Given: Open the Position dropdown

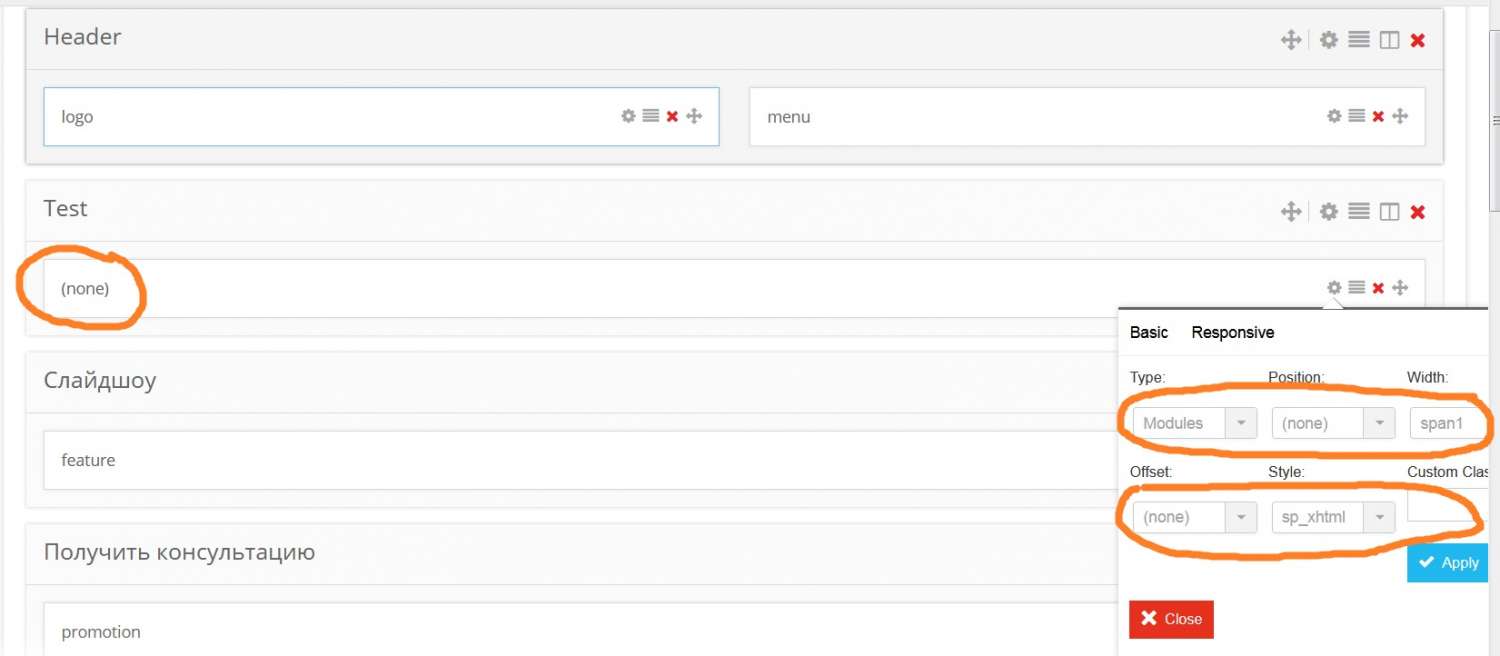Looking at the screenshot, I should pos(1332,423).
